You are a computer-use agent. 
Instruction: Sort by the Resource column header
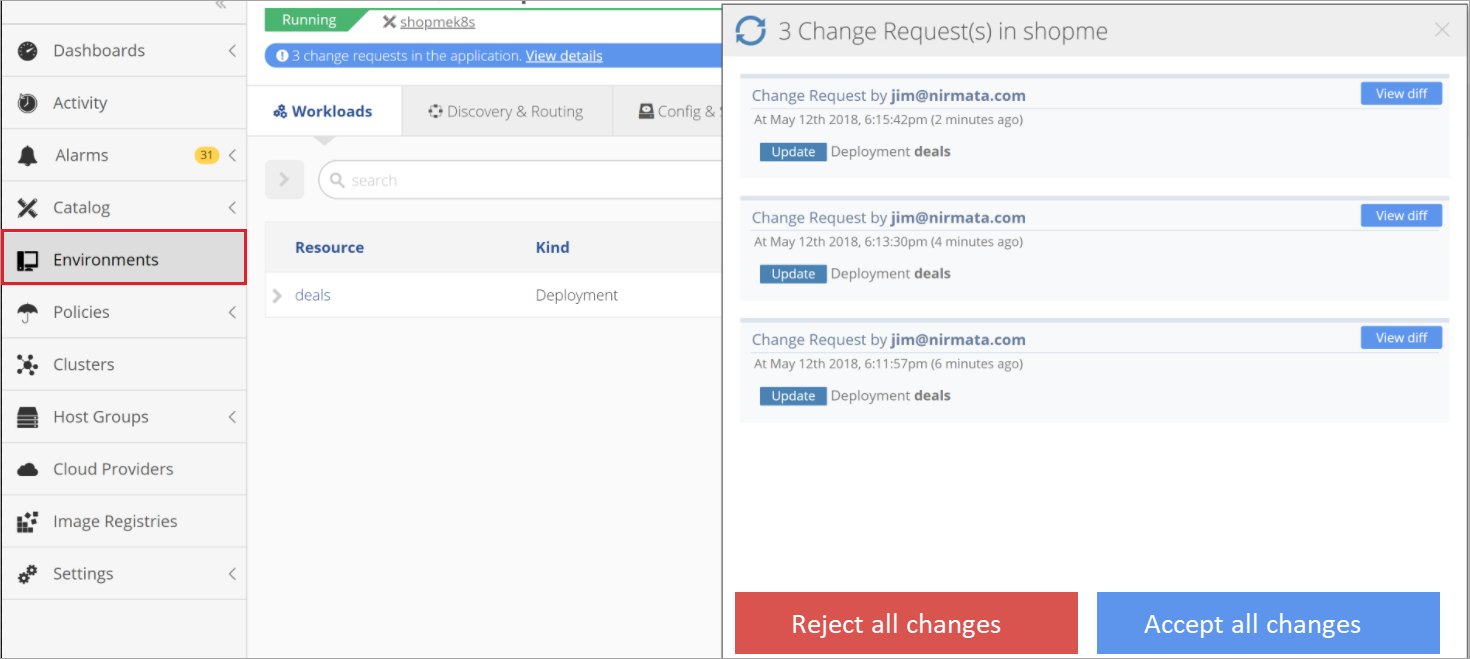click(x=329, y=247)
